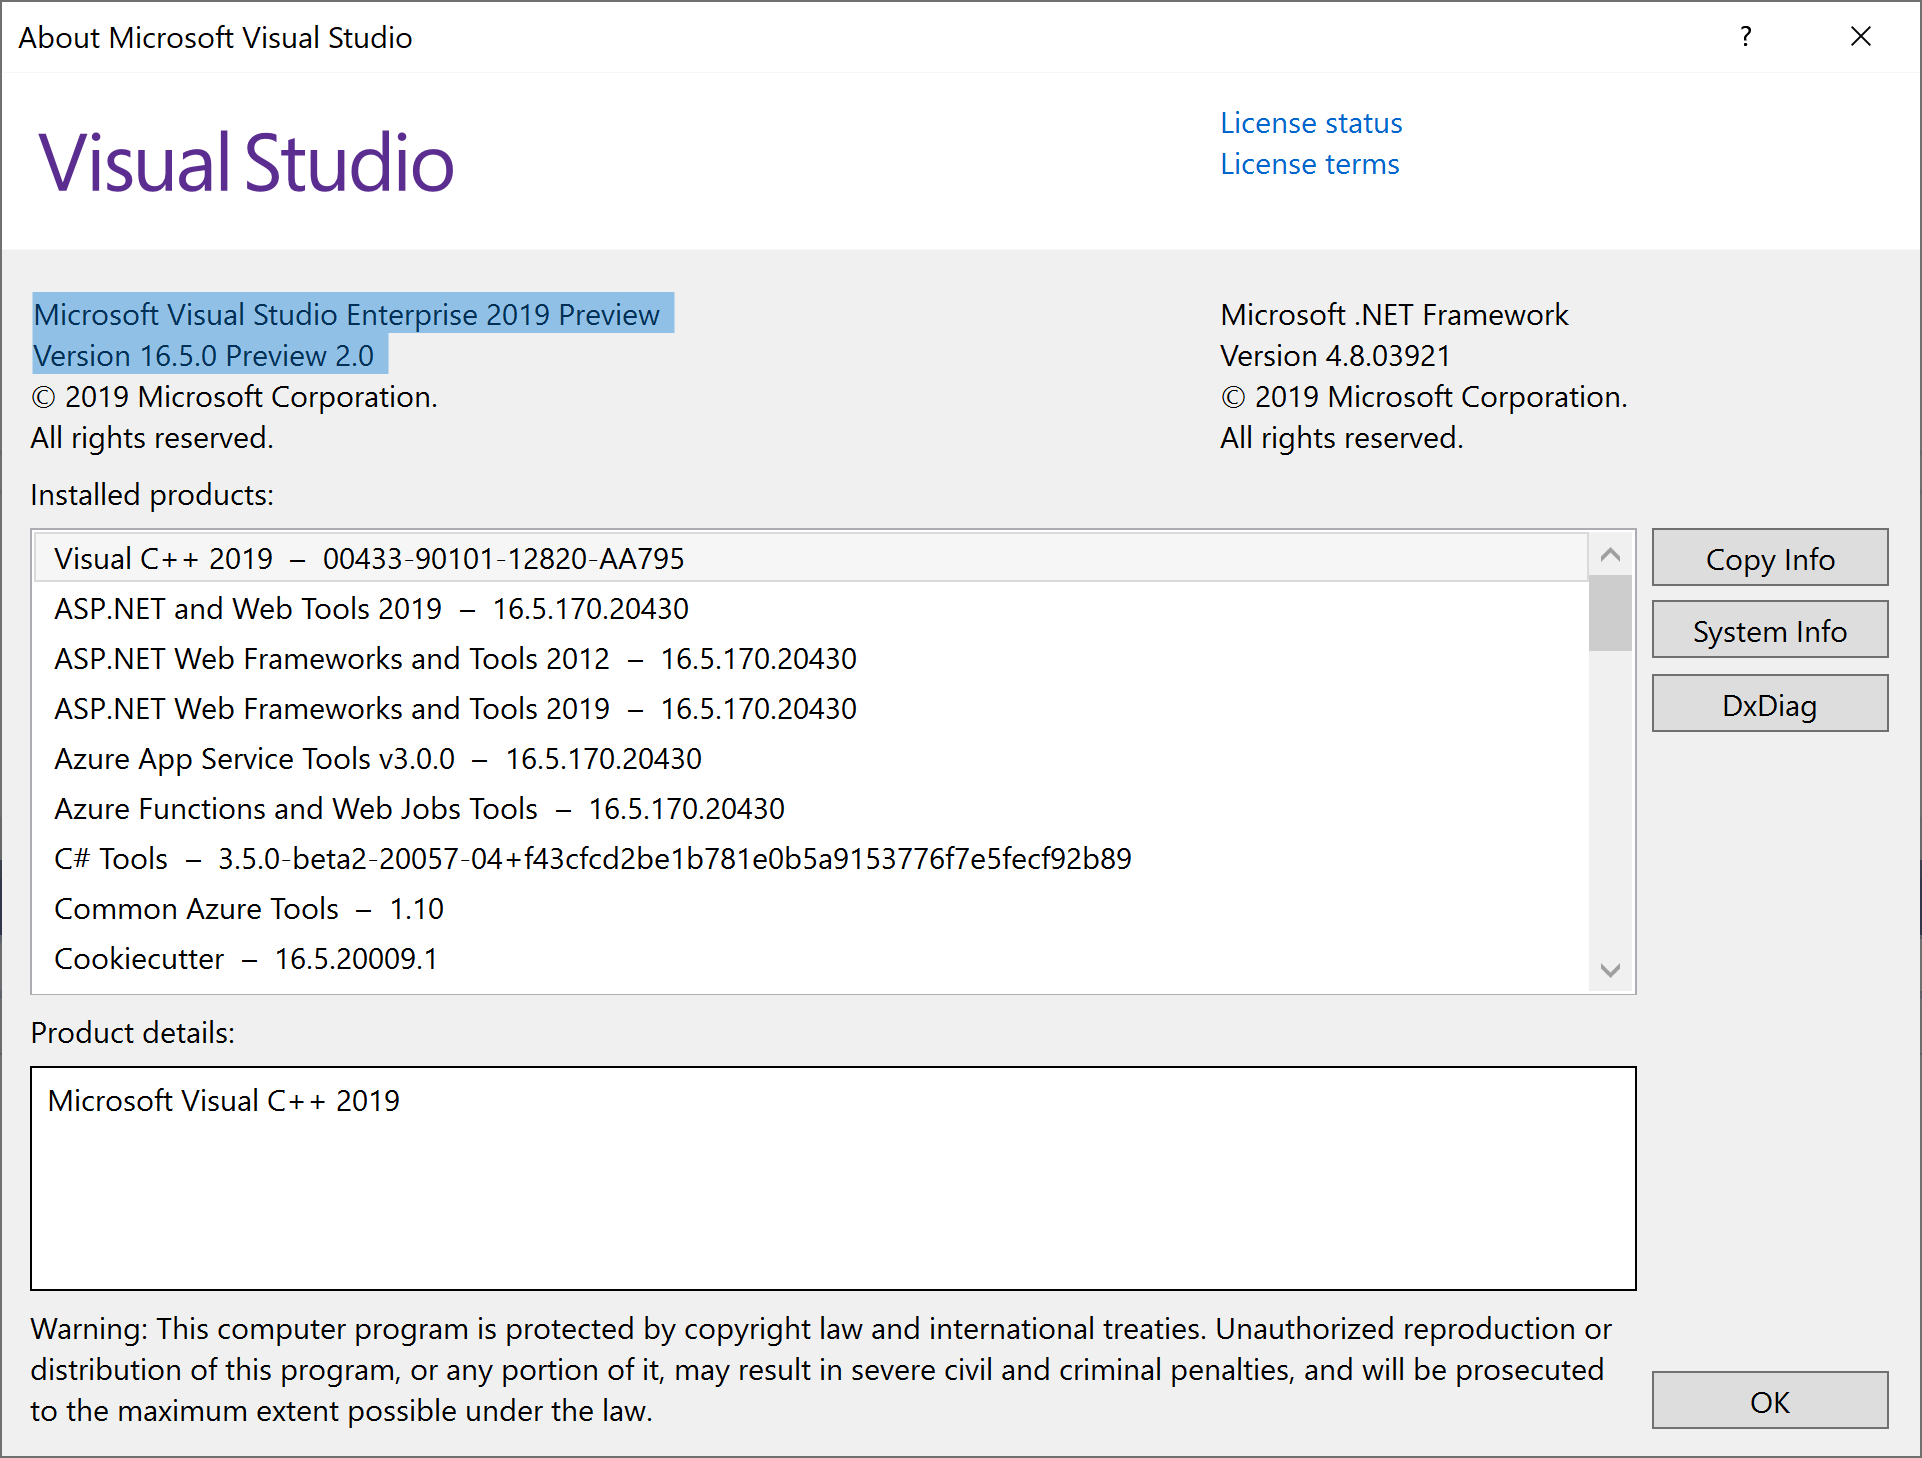
Task: Select the C# Tools entry
Action: (592, 859)
